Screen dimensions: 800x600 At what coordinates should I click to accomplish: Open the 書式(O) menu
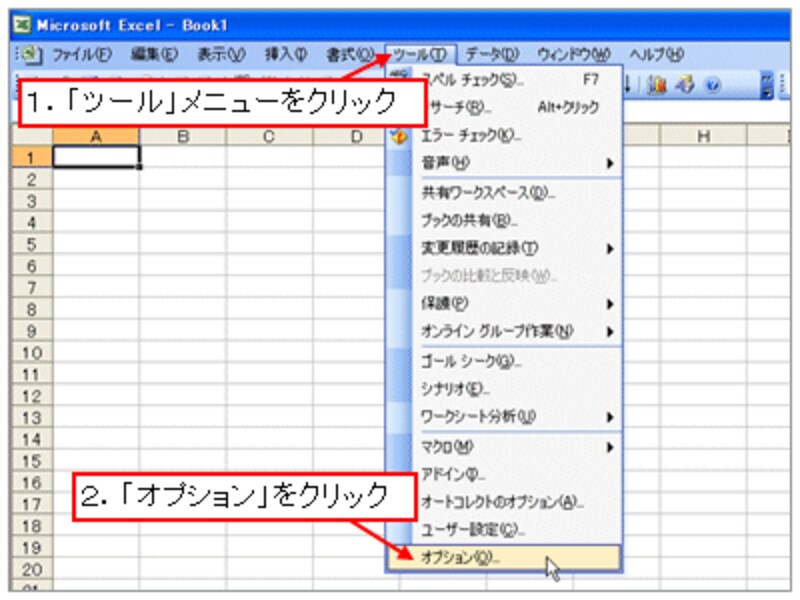(x=350, y=55)
